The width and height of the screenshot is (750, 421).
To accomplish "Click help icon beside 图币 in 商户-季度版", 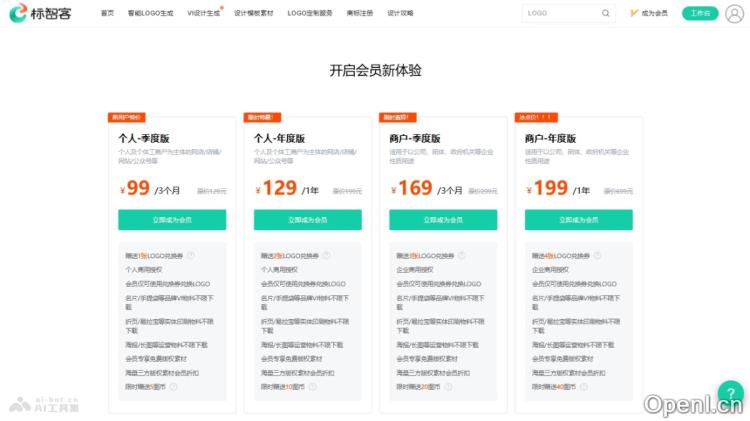I will coord(448,387).
